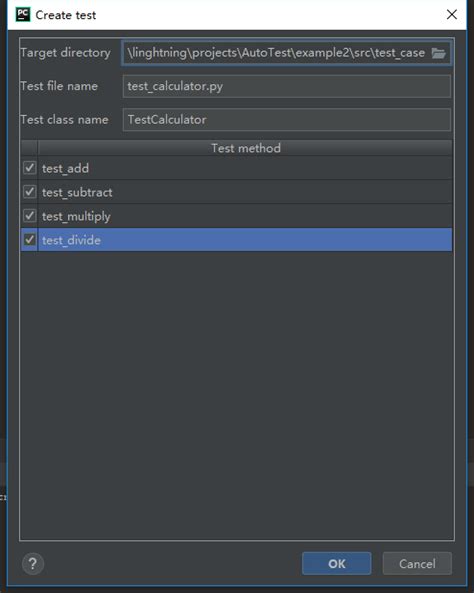Edit the Test class name field

[x=287, y=120]
